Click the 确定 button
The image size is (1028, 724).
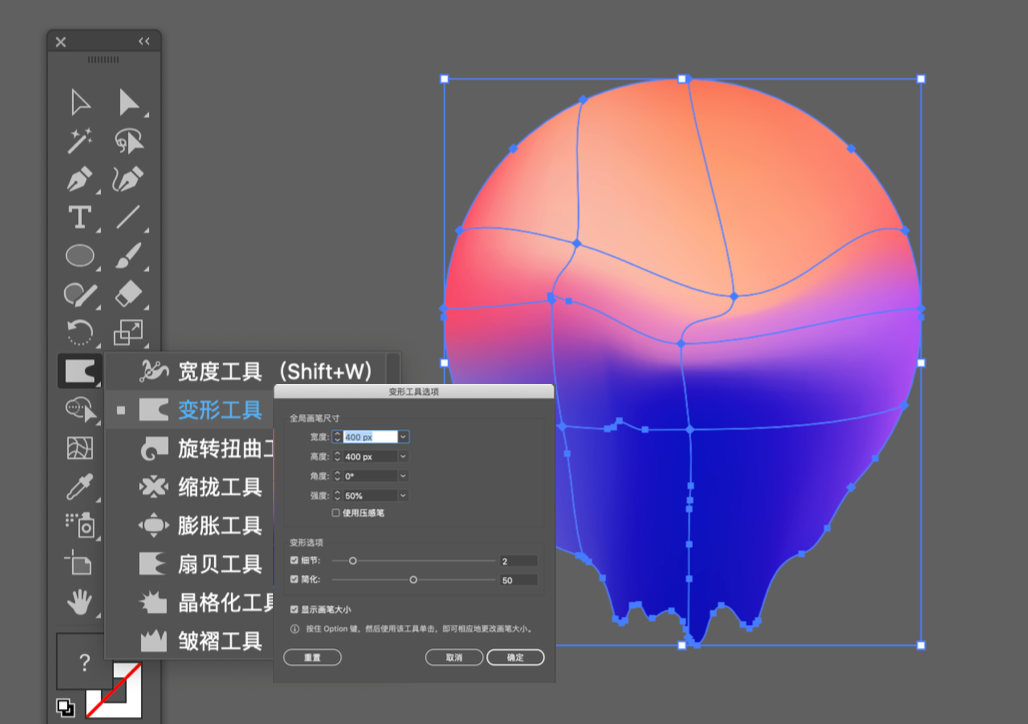pos(515,657)
